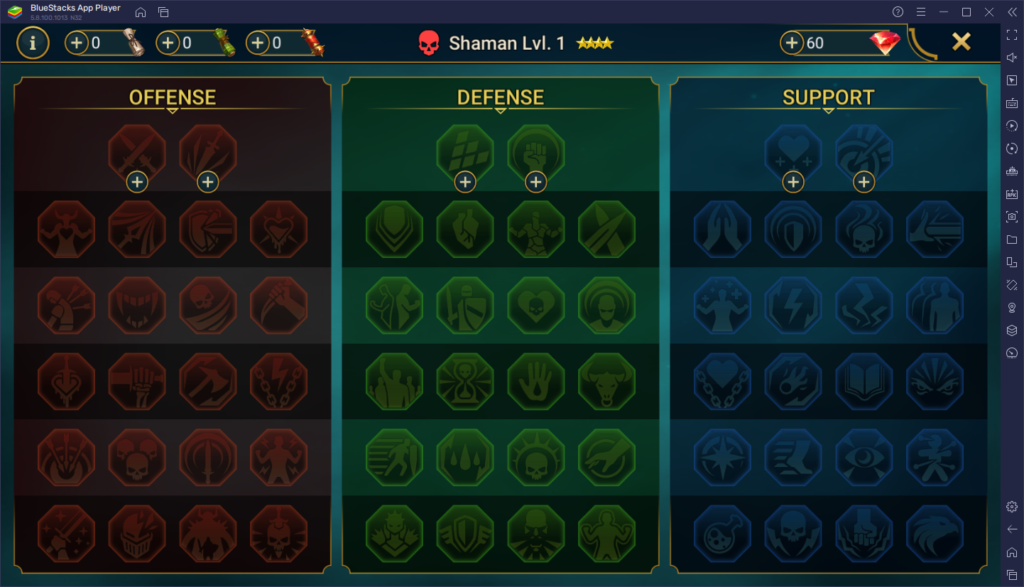Add more red gems with plus button
Viewport: 1024px width, 587px height.
[792, 43]
